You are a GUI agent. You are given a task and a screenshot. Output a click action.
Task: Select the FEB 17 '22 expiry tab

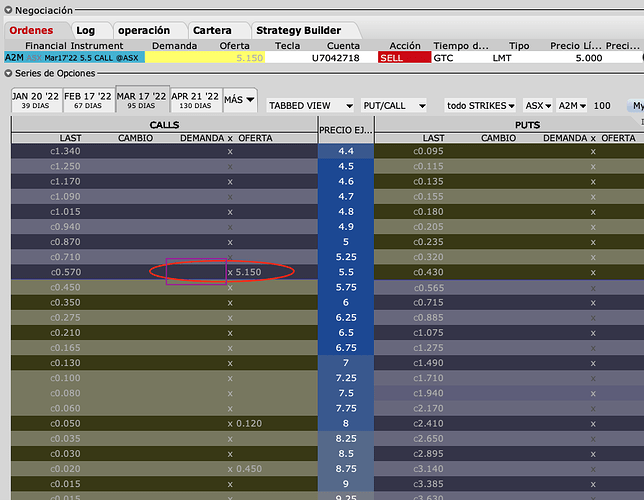click(x=88, y=100)
